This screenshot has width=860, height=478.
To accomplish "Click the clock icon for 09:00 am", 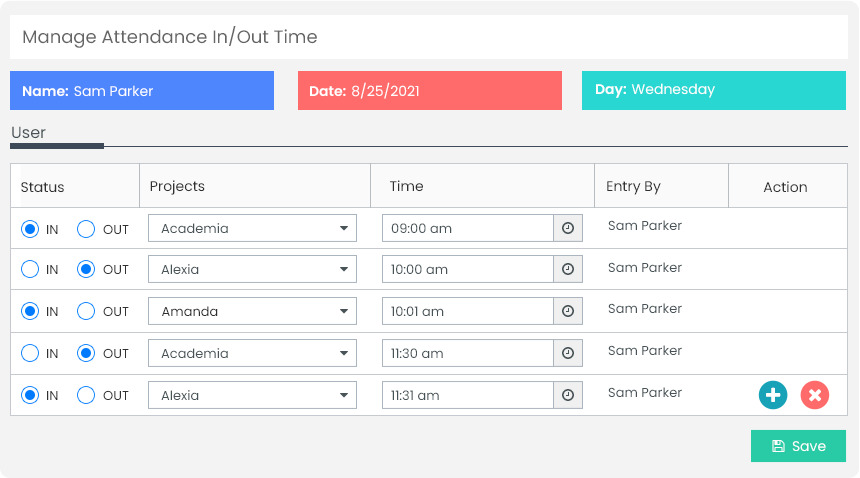I will 568,228.
